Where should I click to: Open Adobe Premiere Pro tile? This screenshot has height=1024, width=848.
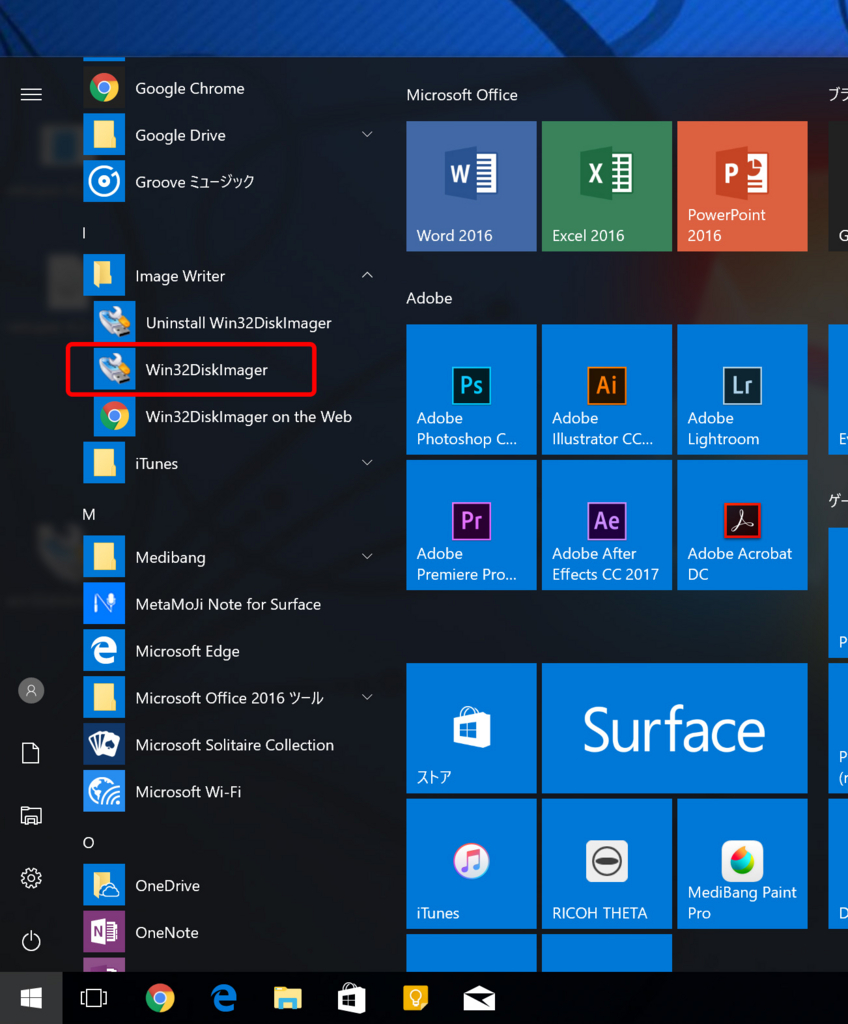coord(471,525)
